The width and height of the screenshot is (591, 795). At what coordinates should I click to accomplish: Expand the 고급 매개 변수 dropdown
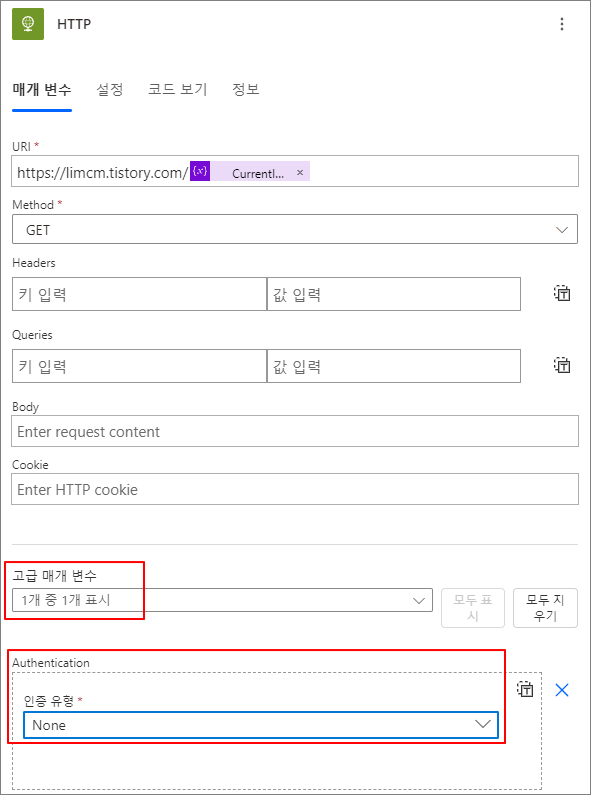(223, 600)
